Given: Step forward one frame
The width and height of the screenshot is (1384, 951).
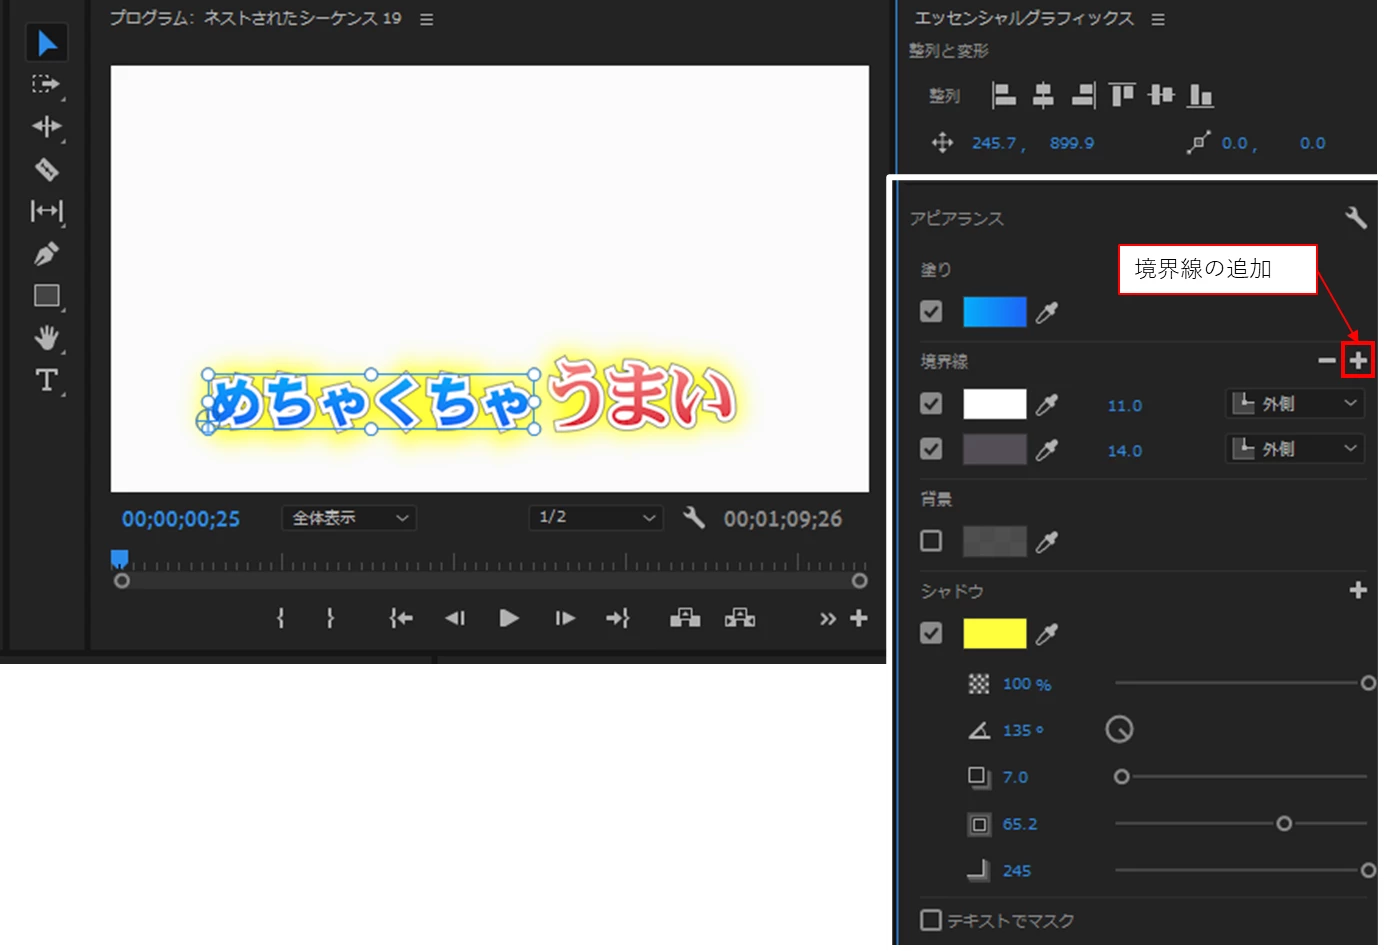Looking at the screenshot, I should [565, 618].
